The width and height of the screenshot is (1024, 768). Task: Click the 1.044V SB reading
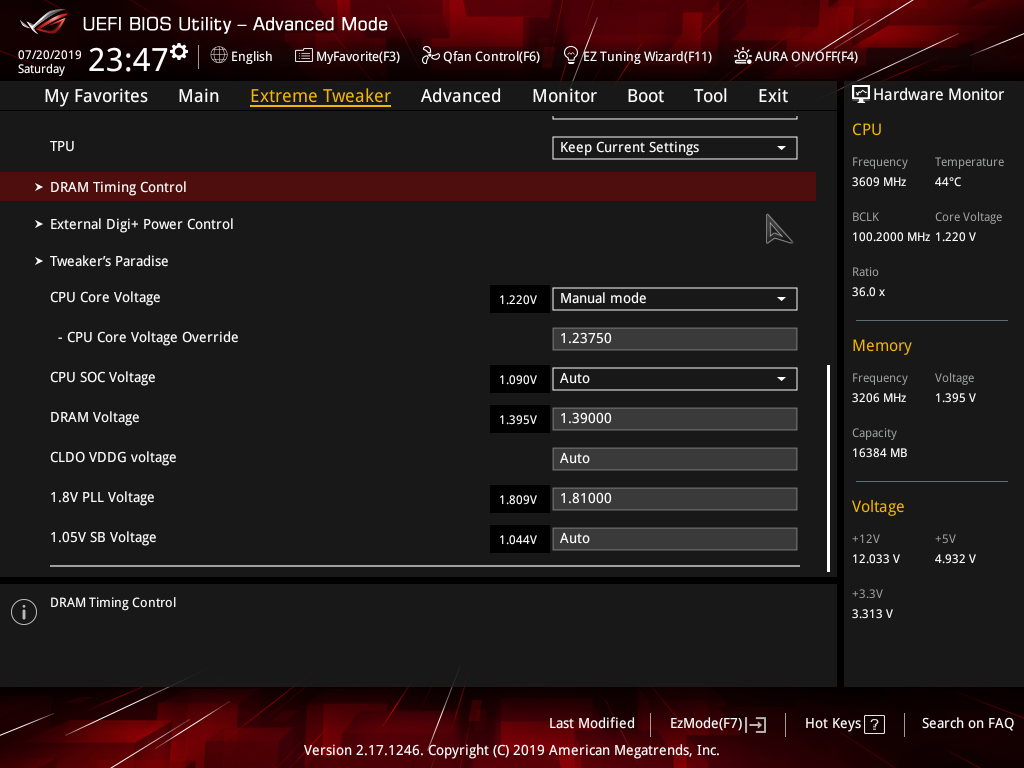(519, 539)
